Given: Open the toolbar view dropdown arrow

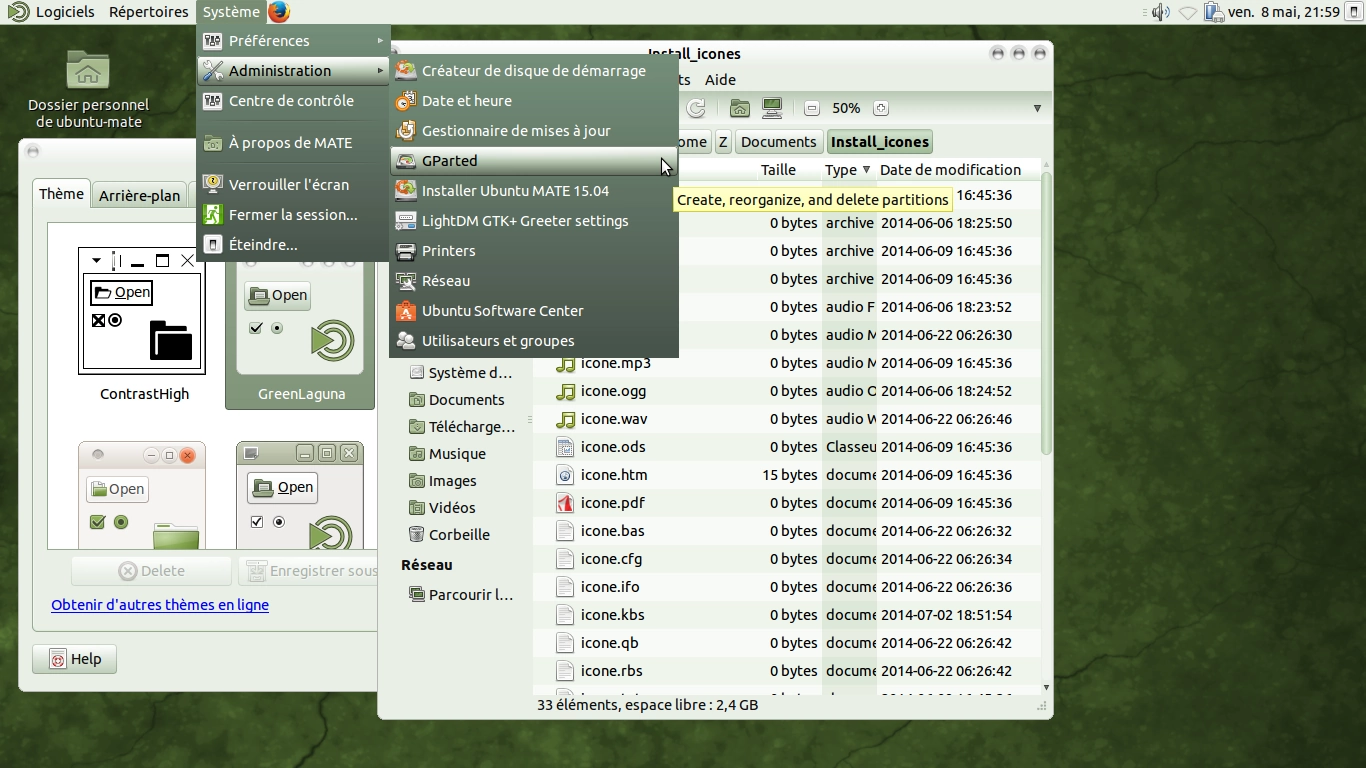Looking at the screenshot, I should 1037,108.
